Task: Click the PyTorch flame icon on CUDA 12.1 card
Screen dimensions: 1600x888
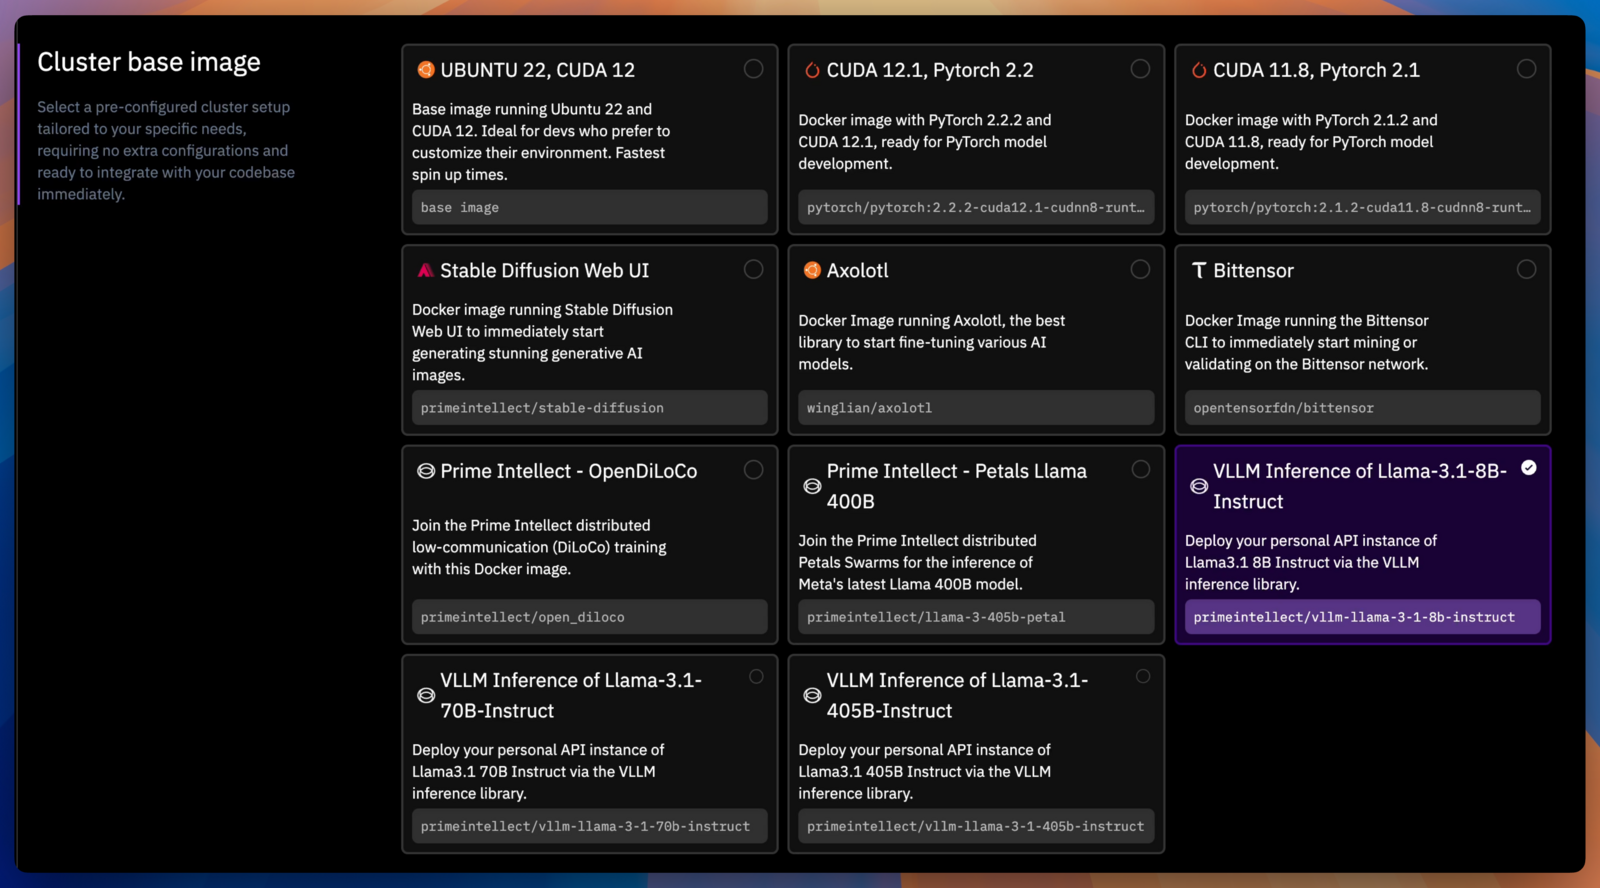Action: (812, 70)
